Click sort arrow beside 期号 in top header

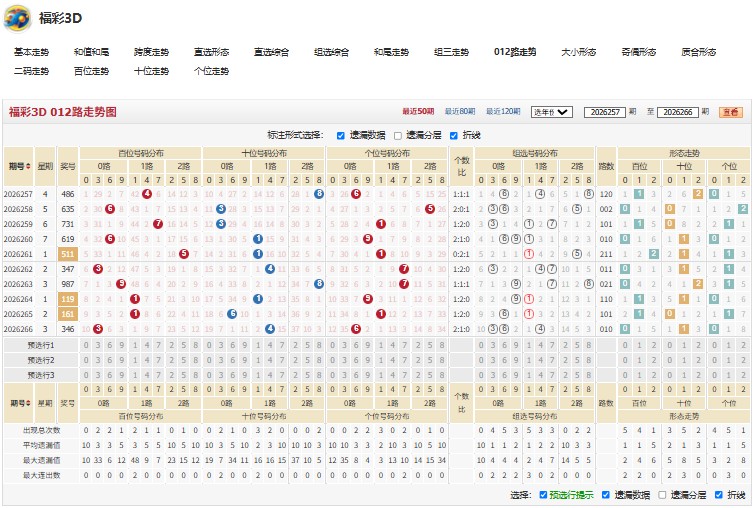point(28,166)
